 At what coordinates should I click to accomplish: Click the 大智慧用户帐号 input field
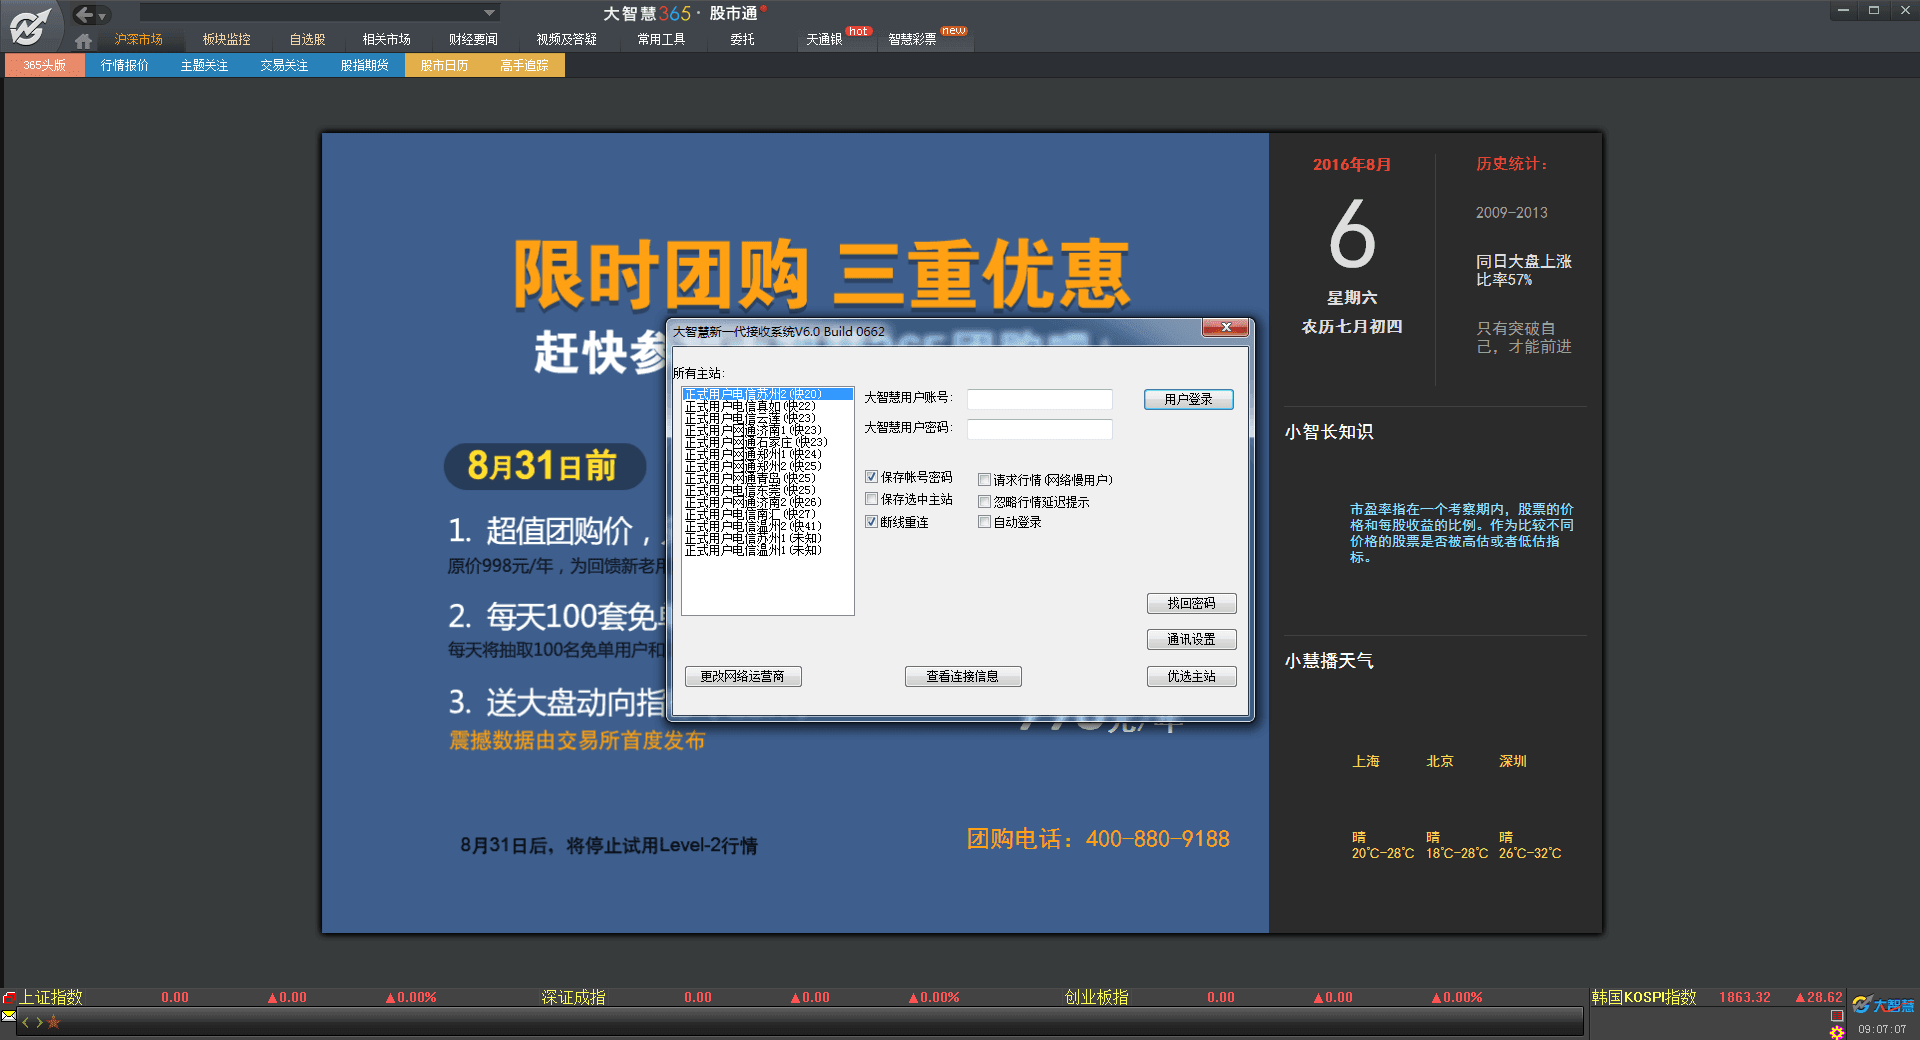coord(1039,399)
